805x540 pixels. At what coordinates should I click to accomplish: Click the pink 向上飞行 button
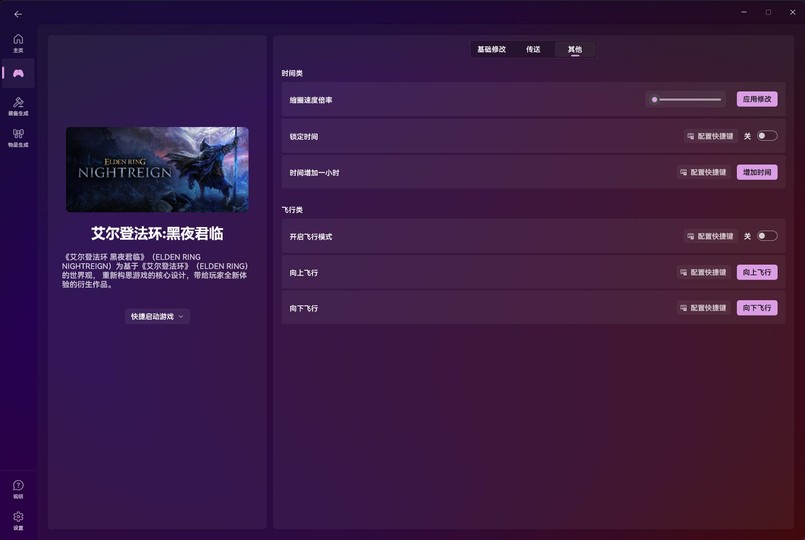tap(757, 272)
